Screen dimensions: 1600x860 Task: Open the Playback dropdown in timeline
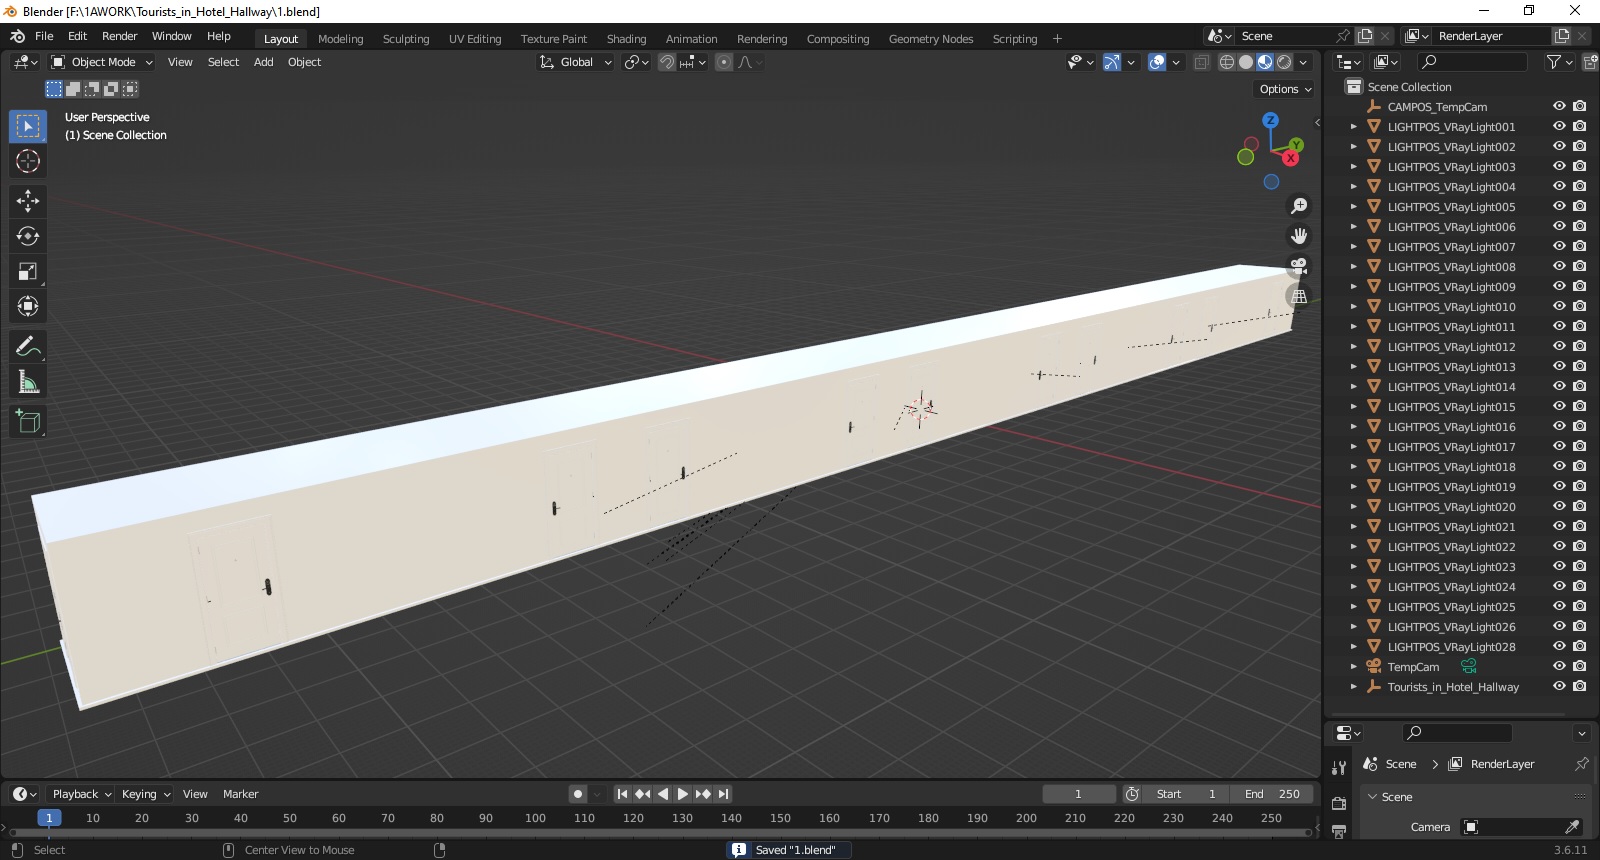pyautogui.click(x=81, y=794)
